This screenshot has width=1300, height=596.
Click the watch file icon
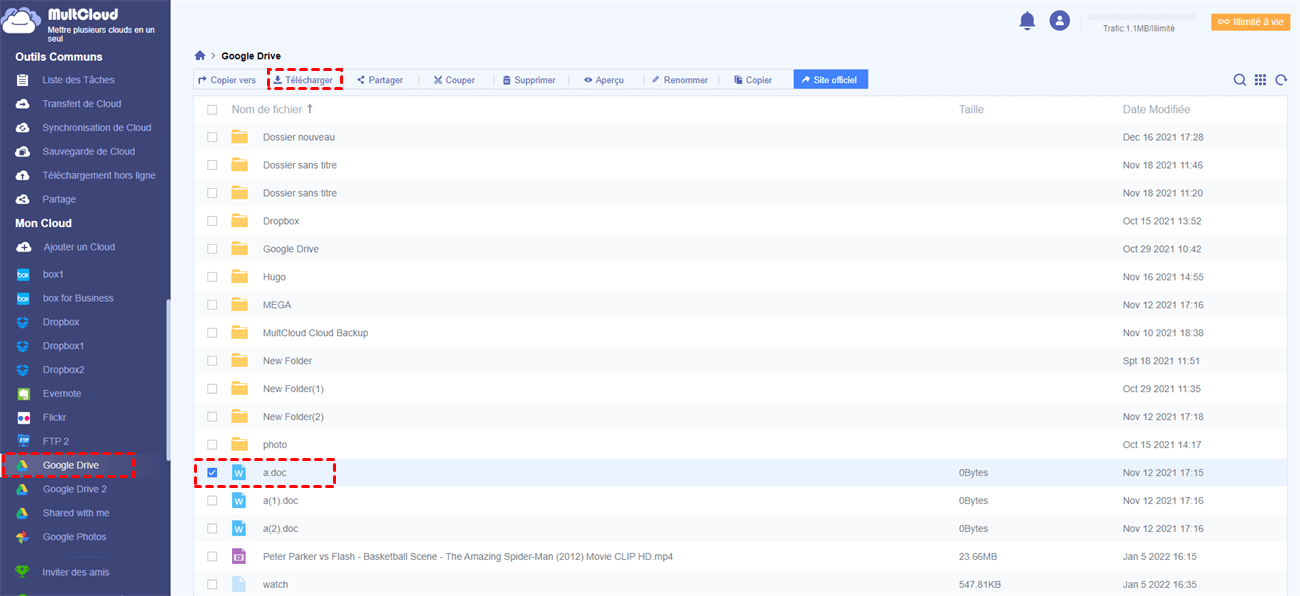click(239, 584)
